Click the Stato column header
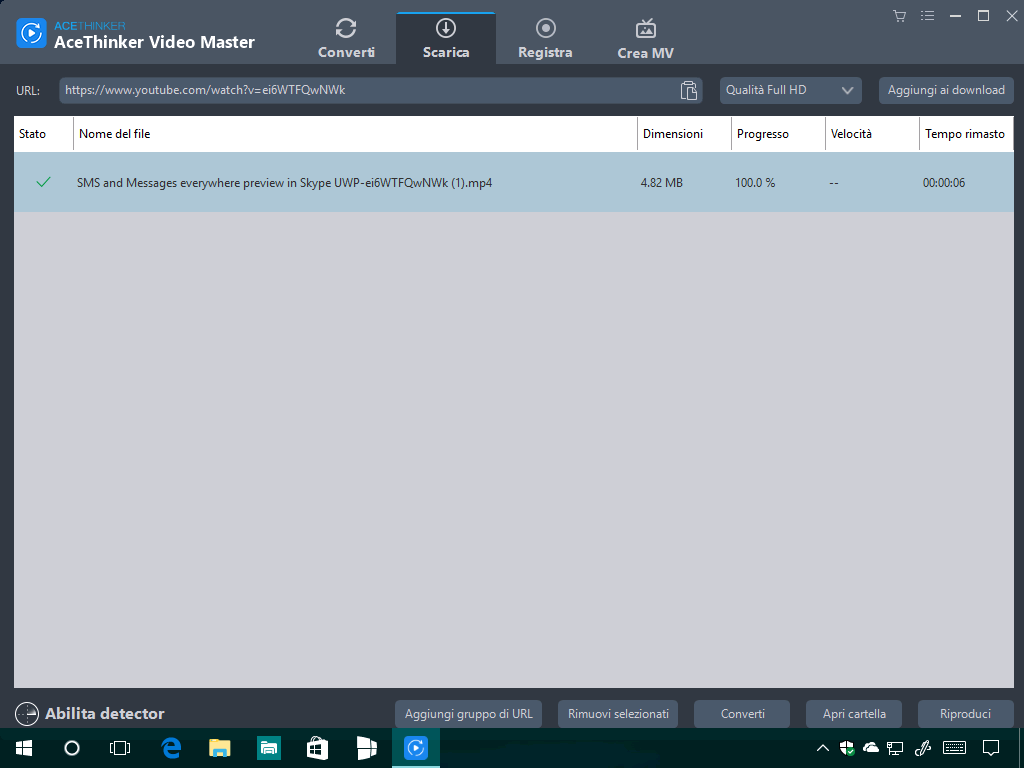Image resolution: width=1024 pixels, height=768 pixels. pos(44,134)
